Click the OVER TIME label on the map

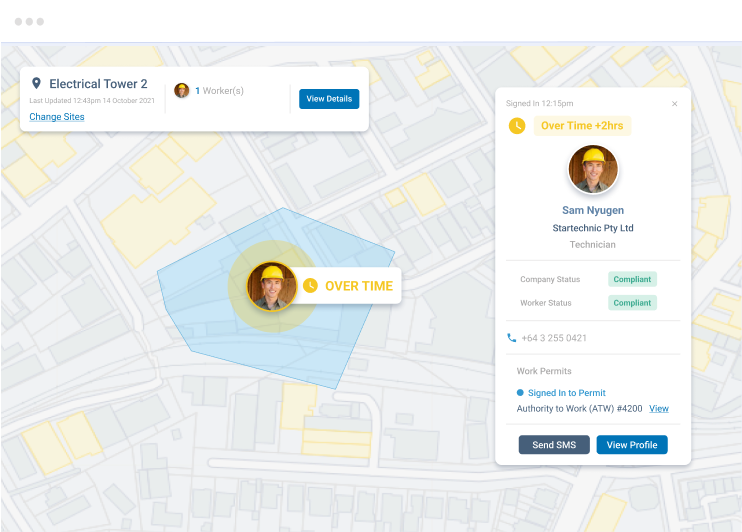[359, 286]
